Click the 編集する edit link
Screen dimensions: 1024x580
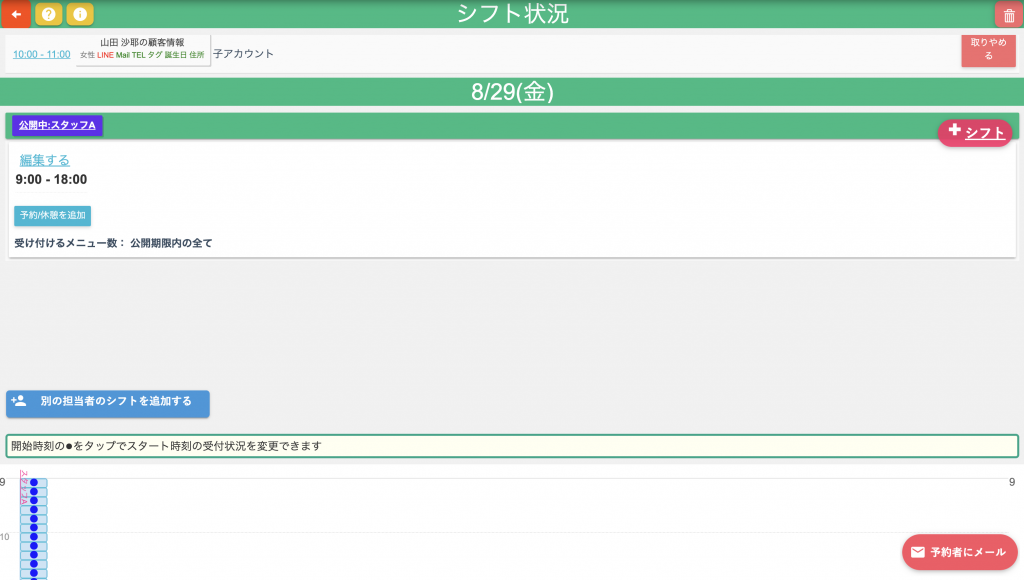click(44, 160)
